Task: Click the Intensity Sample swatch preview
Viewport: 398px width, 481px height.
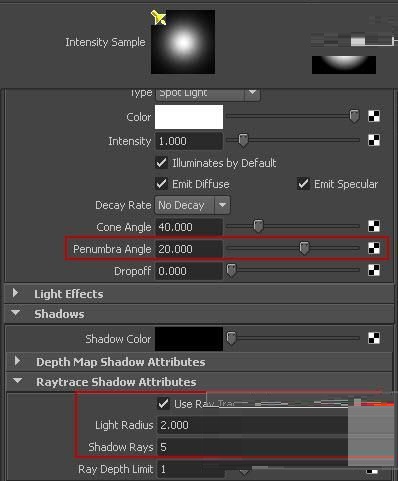Action: [183, 42]
